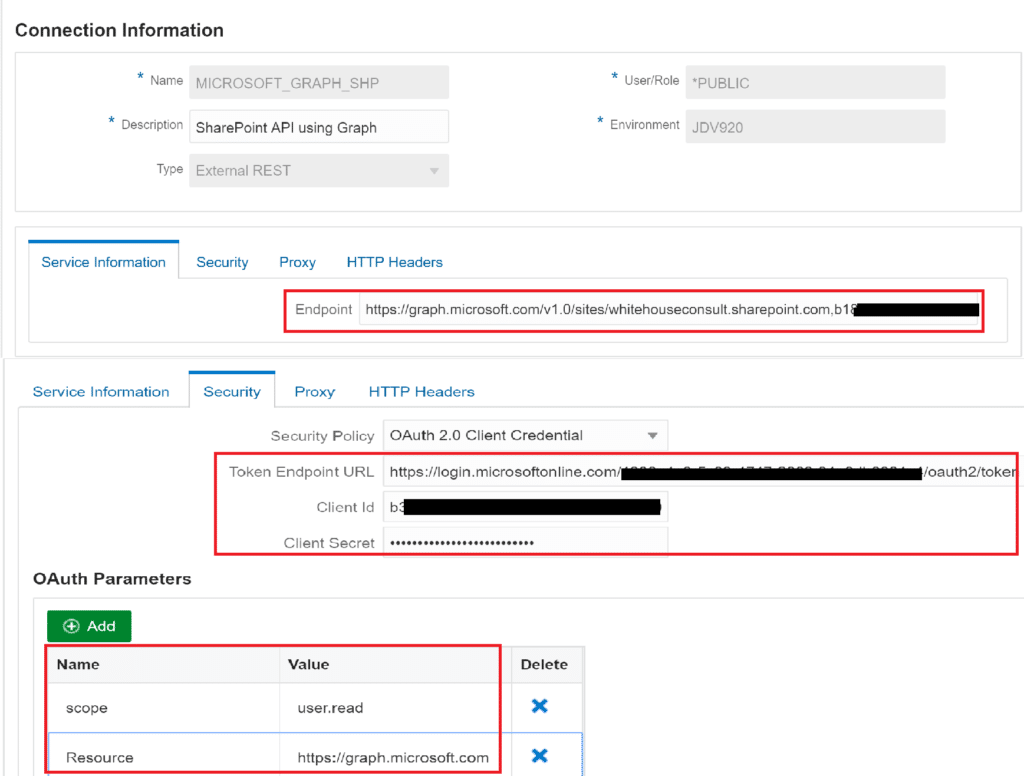Edit the Endpoint URL field
The width and height of the screenshot is (1024, 776).
(x=669, y=310)
